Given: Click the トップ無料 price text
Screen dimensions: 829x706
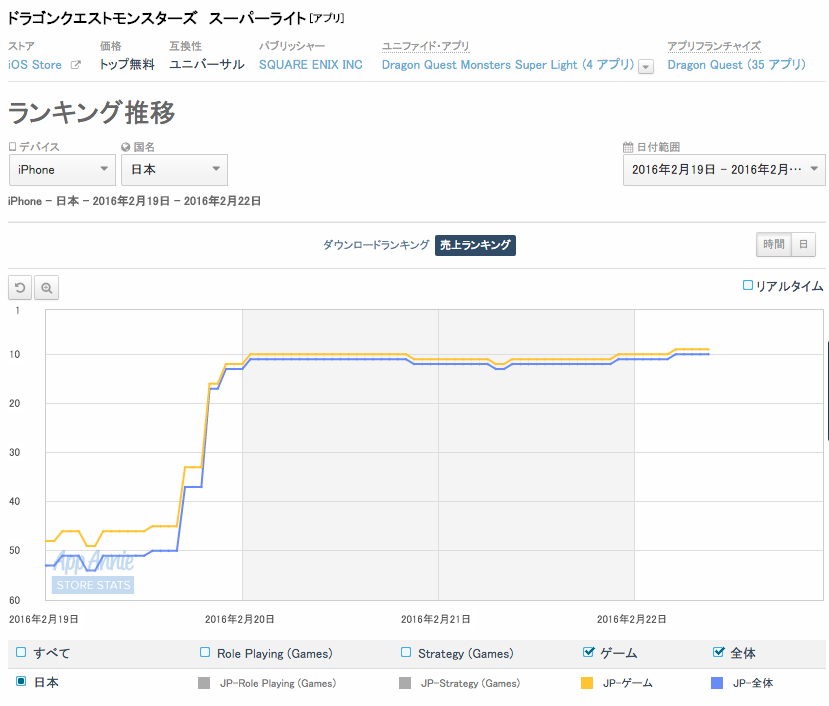Looking at the screenshot, I should coord(127,65).
